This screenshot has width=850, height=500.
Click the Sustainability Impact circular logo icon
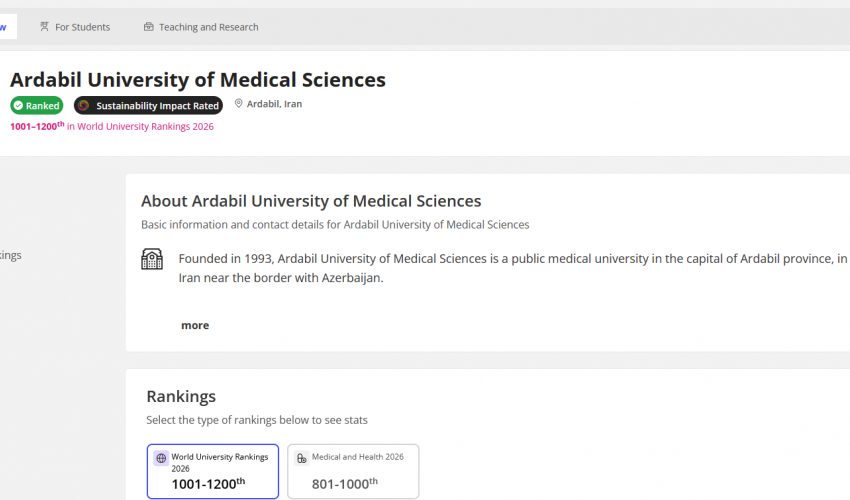point(83,105)
